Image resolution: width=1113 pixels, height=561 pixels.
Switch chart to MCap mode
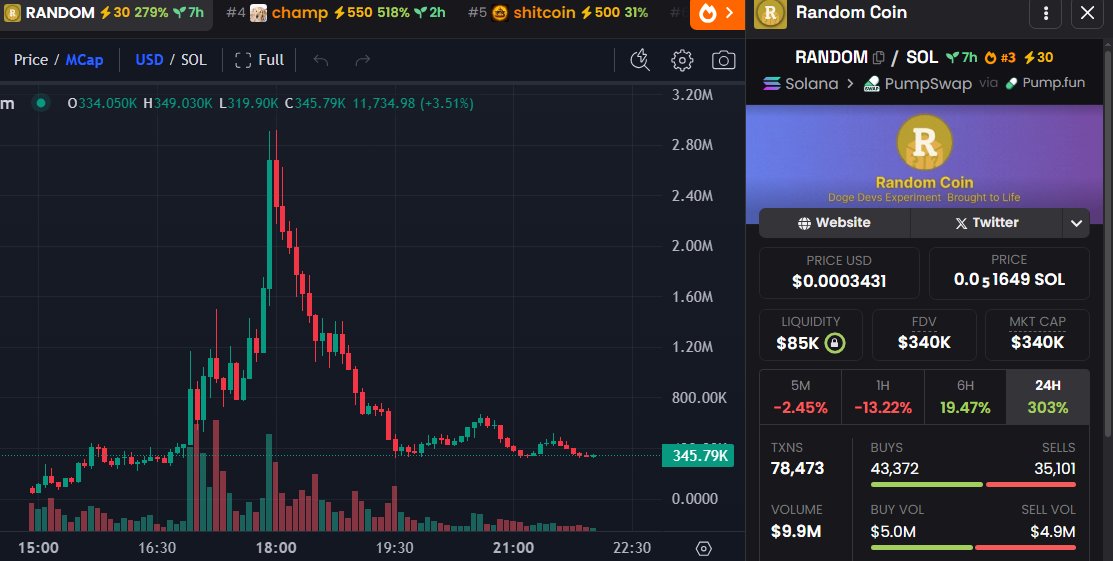84,60
